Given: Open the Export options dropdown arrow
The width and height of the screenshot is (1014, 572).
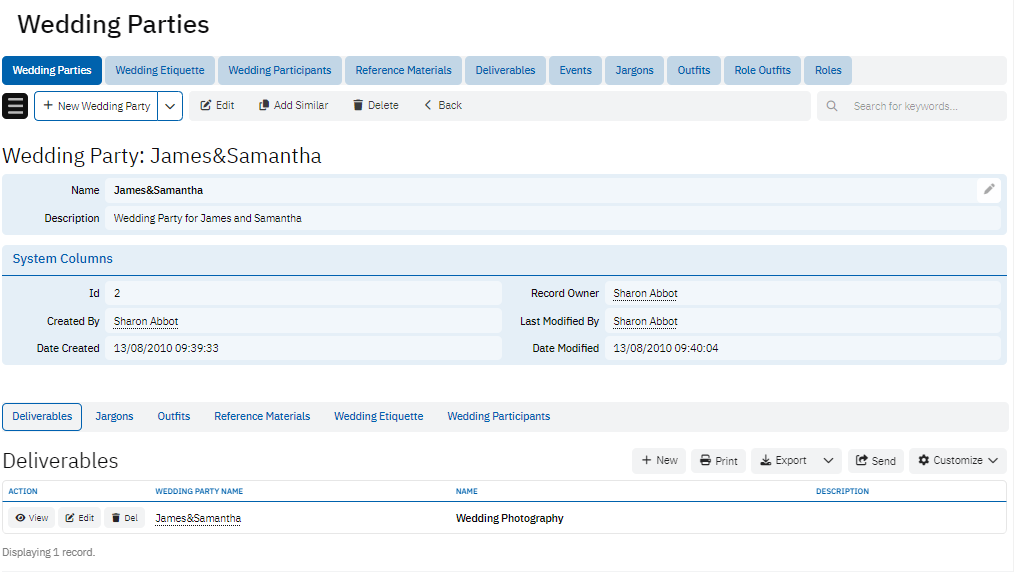Looking at the screenshot, I should click(828, 461).
